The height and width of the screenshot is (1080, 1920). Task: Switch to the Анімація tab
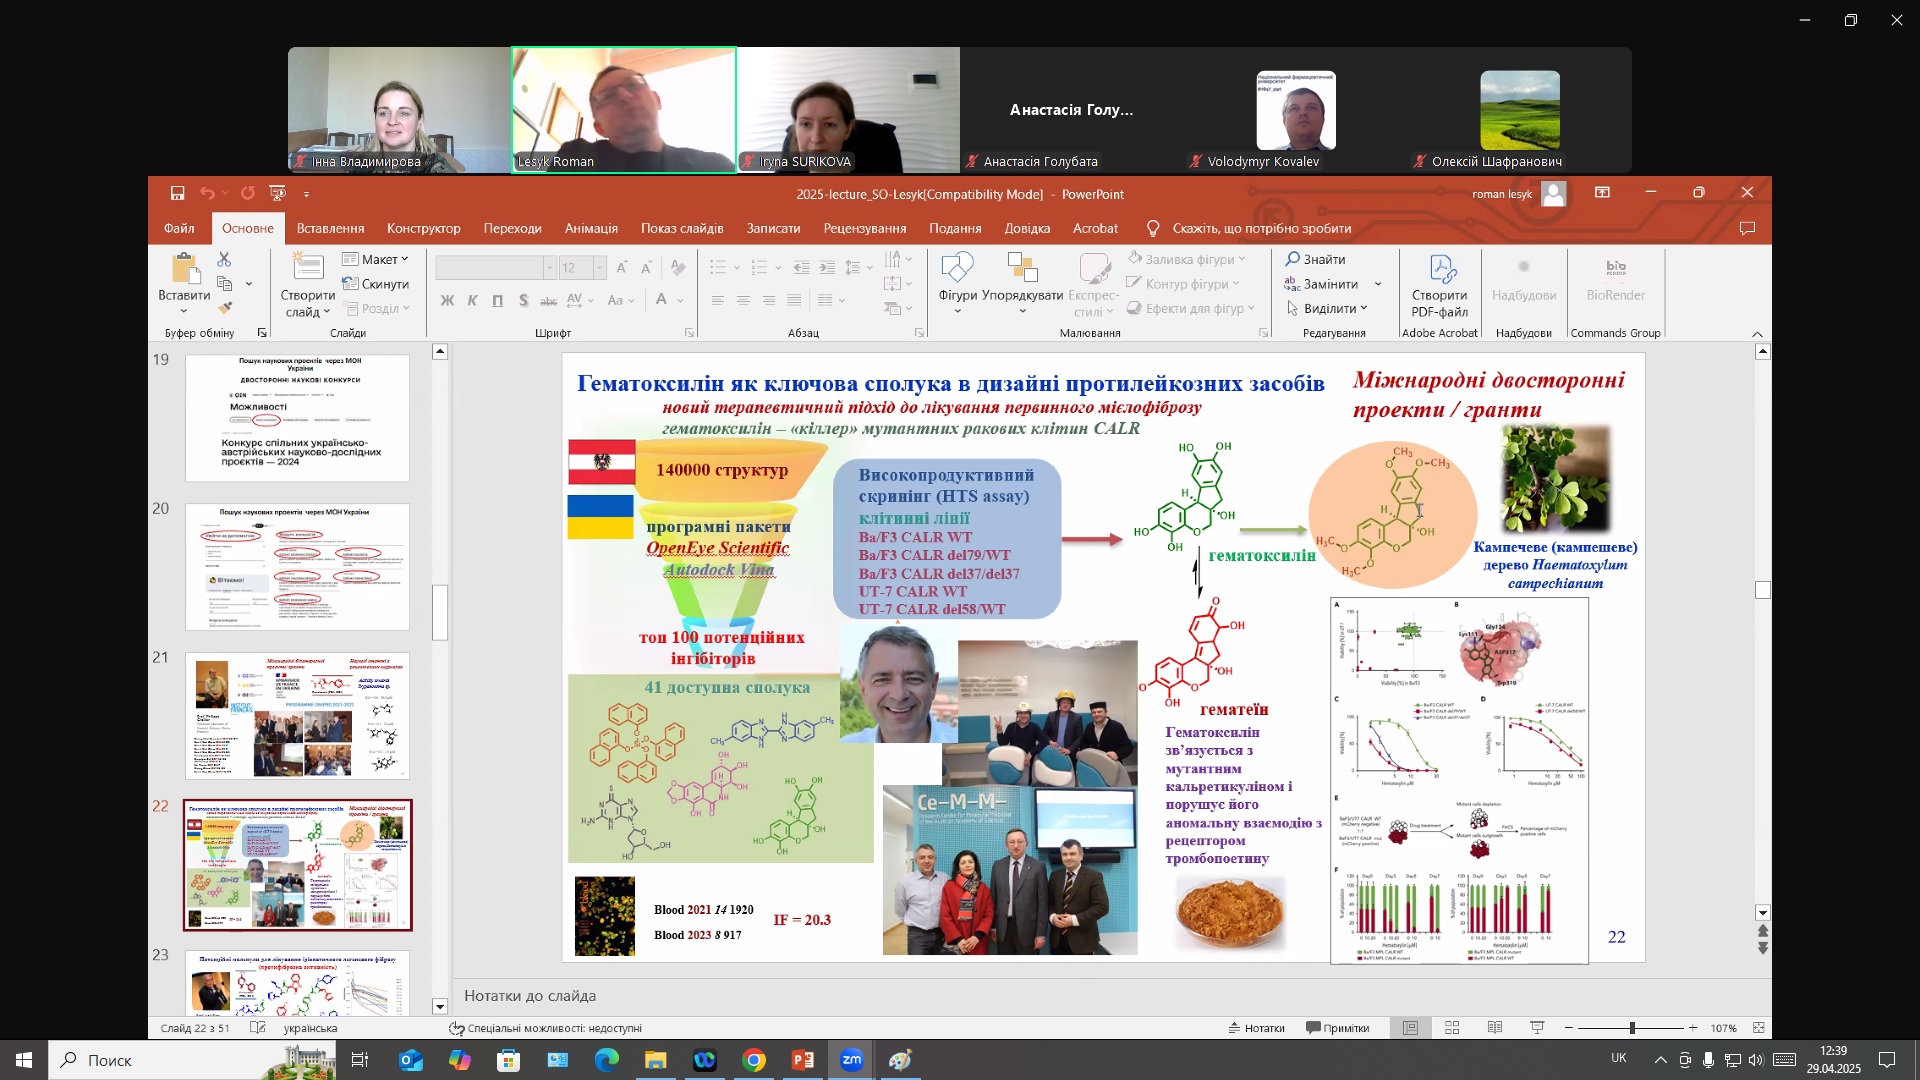pos(591,228)
